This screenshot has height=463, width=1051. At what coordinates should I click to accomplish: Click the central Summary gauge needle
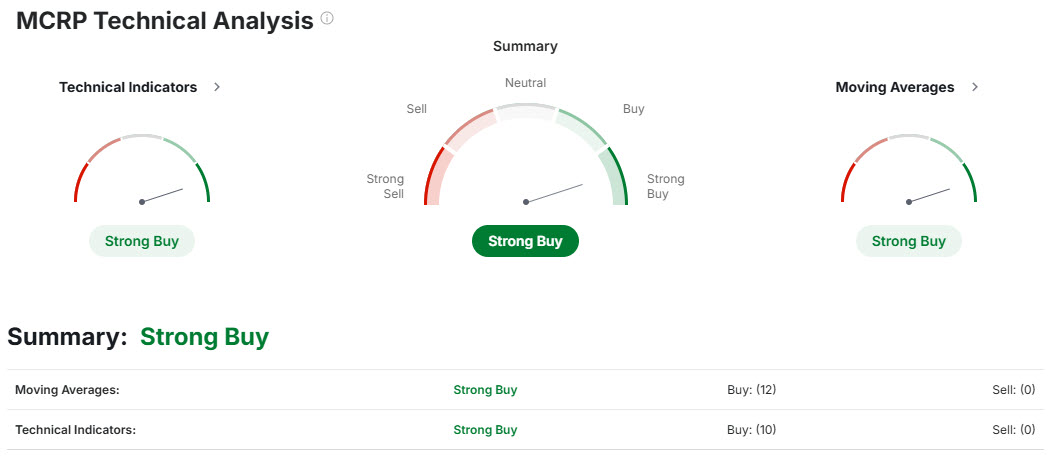coord(554,192)
